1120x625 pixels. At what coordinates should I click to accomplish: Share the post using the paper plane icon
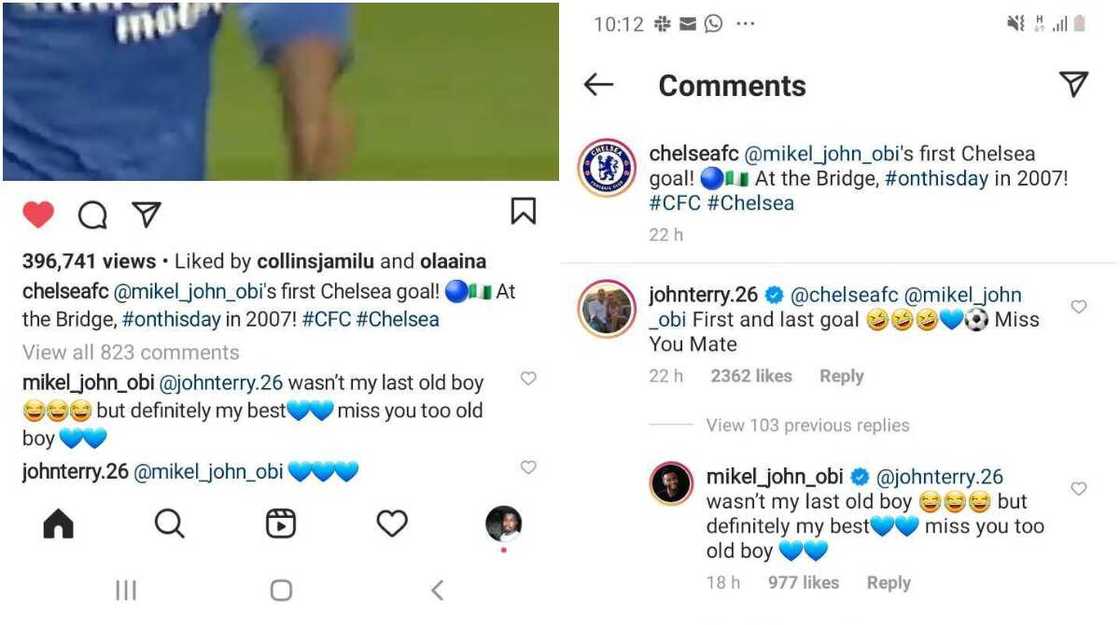[x=147, y=214]
